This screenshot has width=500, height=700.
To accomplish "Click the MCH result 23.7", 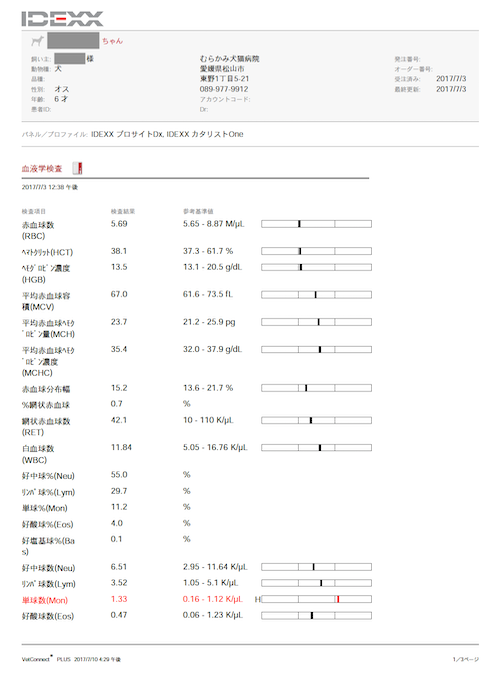I will coord(119,321).
